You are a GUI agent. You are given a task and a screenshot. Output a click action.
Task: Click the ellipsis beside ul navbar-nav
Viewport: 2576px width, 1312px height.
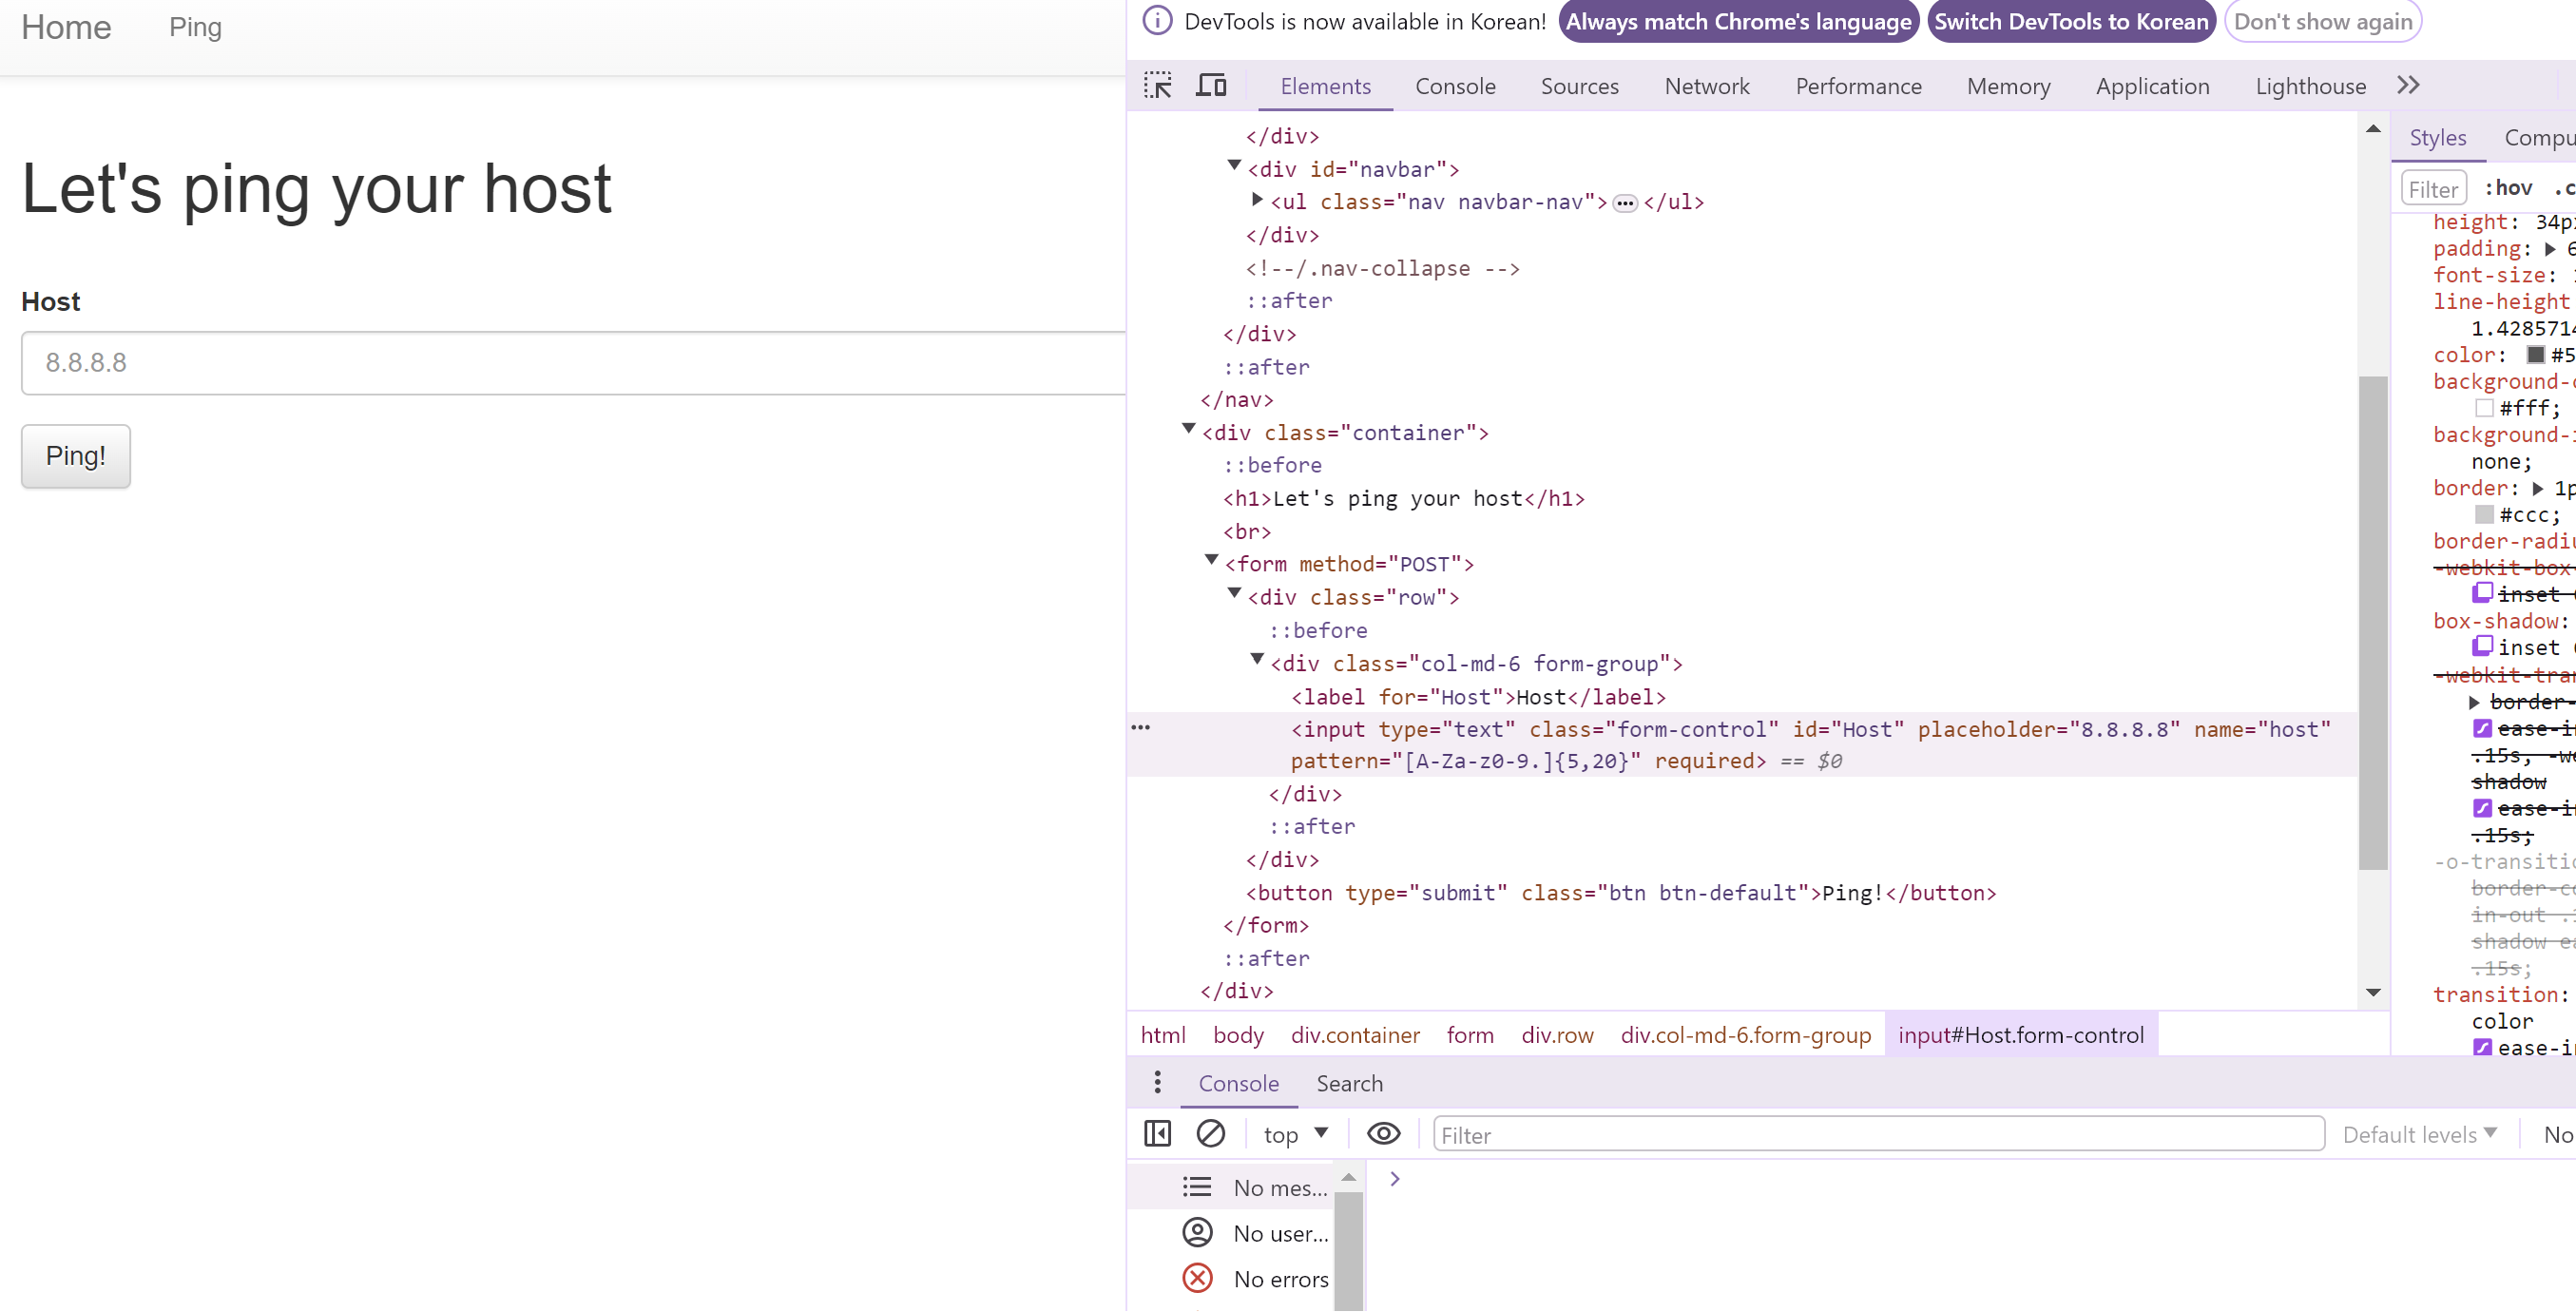coord(1625,203)
